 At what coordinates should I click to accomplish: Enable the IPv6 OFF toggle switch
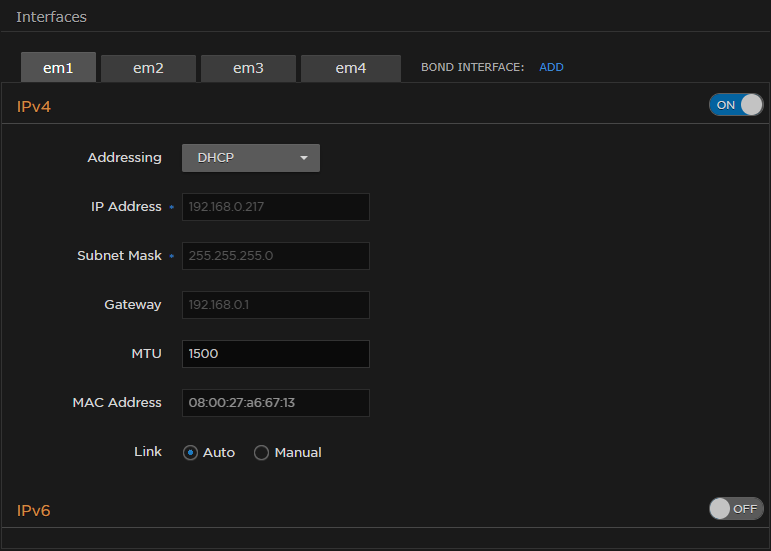736,508
